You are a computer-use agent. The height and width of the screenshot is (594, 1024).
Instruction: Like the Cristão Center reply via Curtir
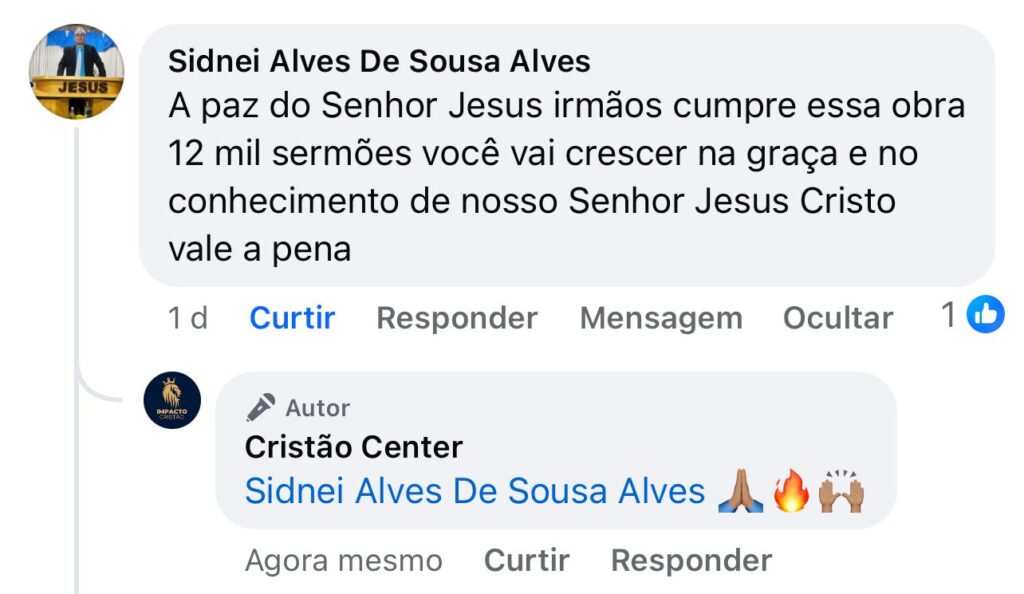(527, 561)
